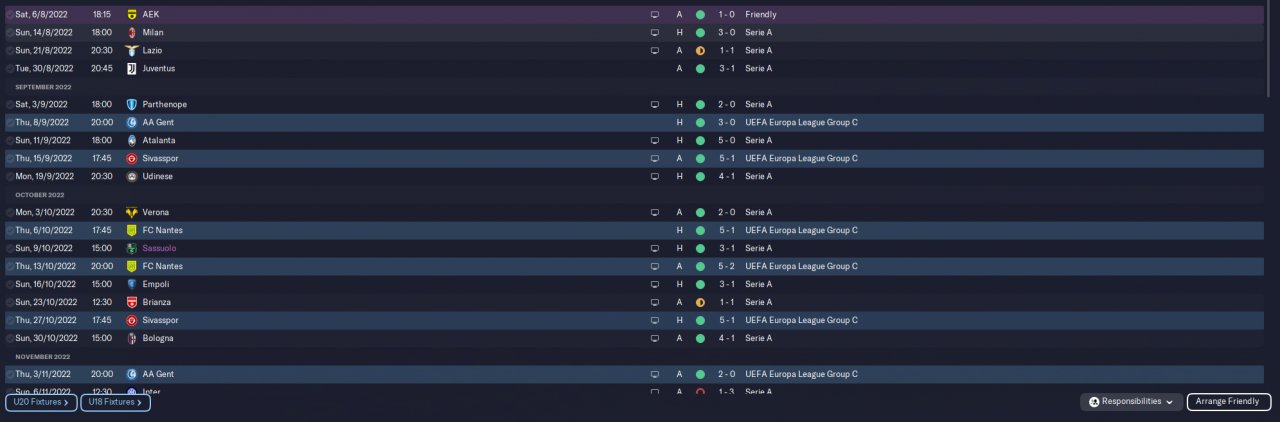This screenshot has height=422, width=1280.
Task: Click the Udinese club crest
Action: 132,177
